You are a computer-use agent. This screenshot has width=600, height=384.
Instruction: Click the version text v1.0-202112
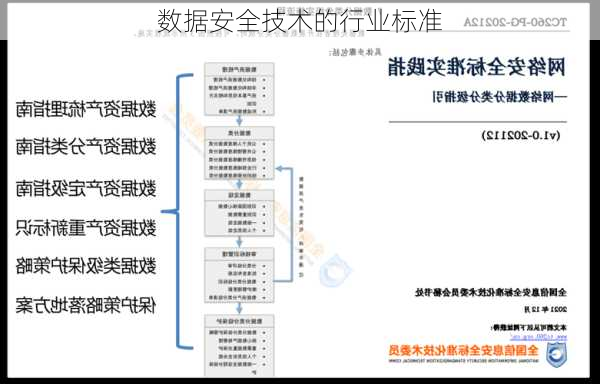click(521, 135)
